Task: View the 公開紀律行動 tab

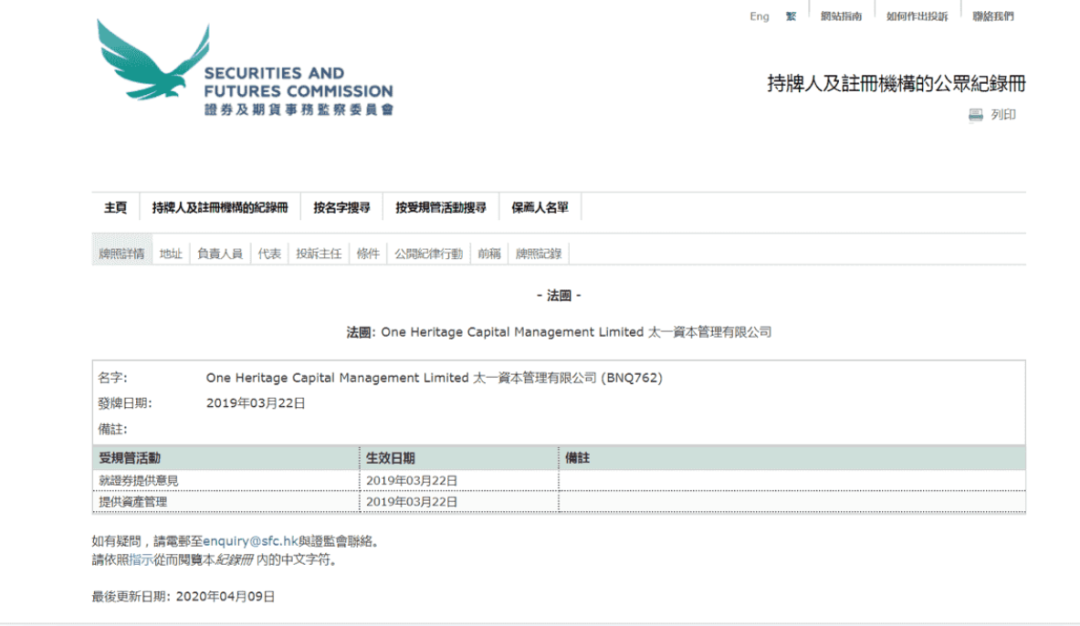Action: (x=428, y=254)
